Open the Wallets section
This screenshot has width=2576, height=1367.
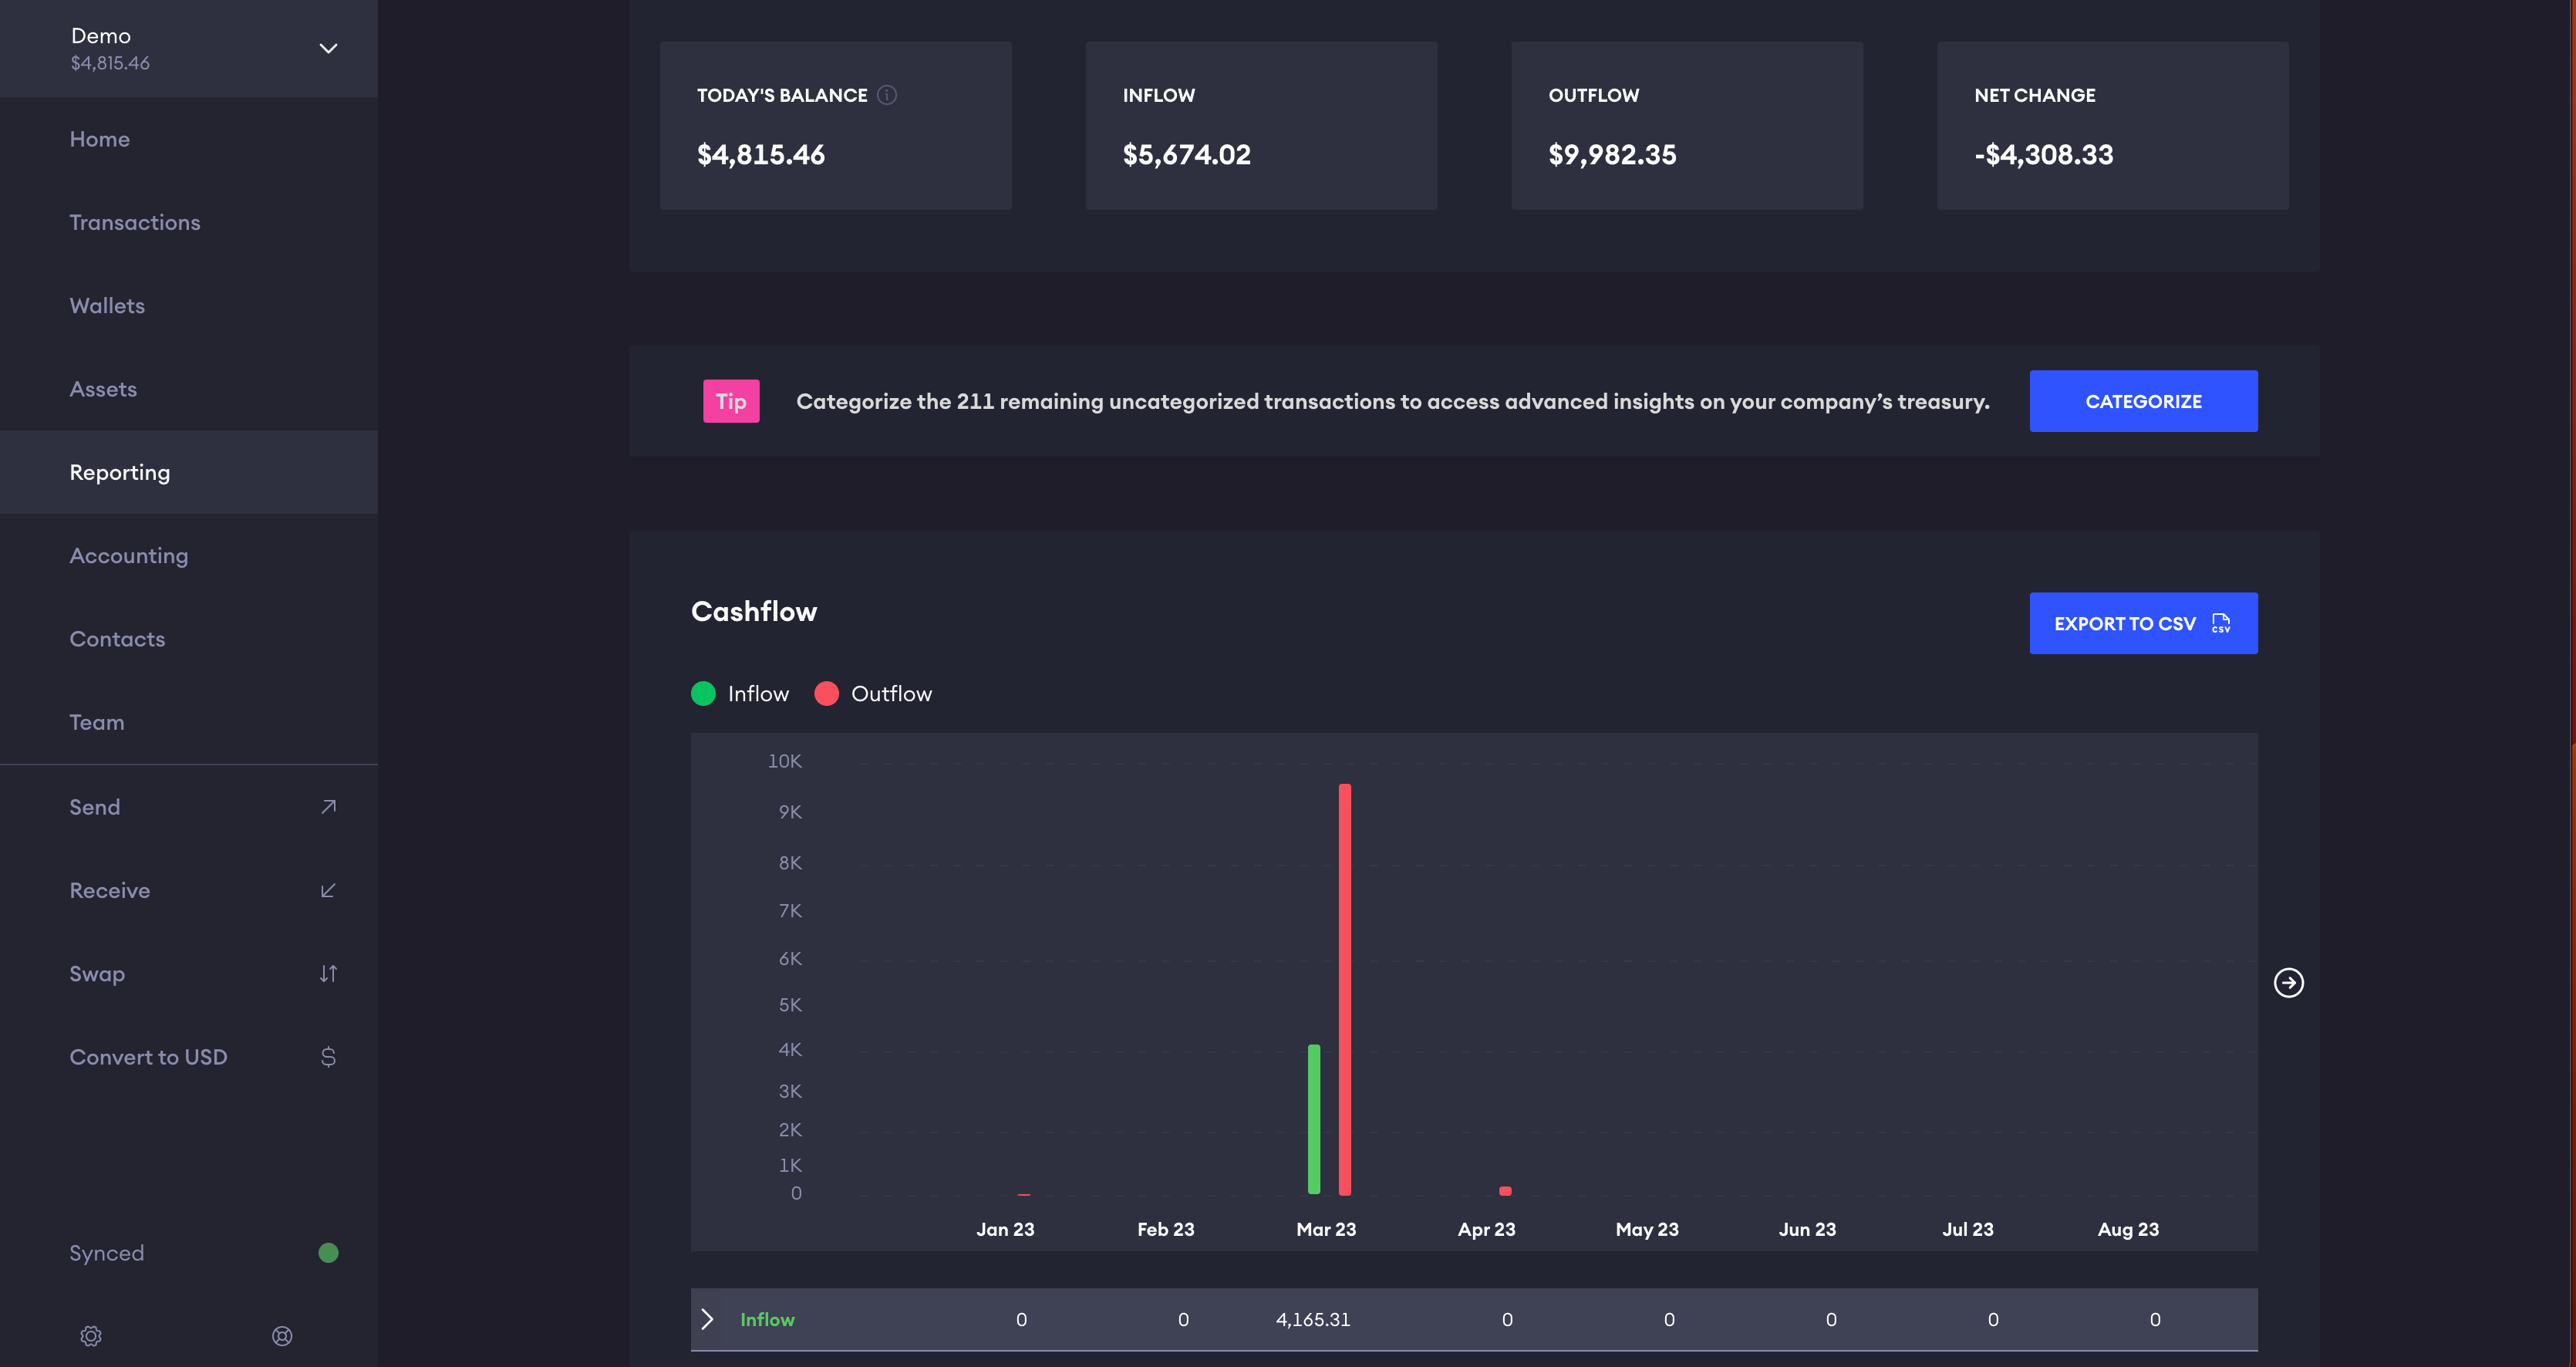coord(107,306)
